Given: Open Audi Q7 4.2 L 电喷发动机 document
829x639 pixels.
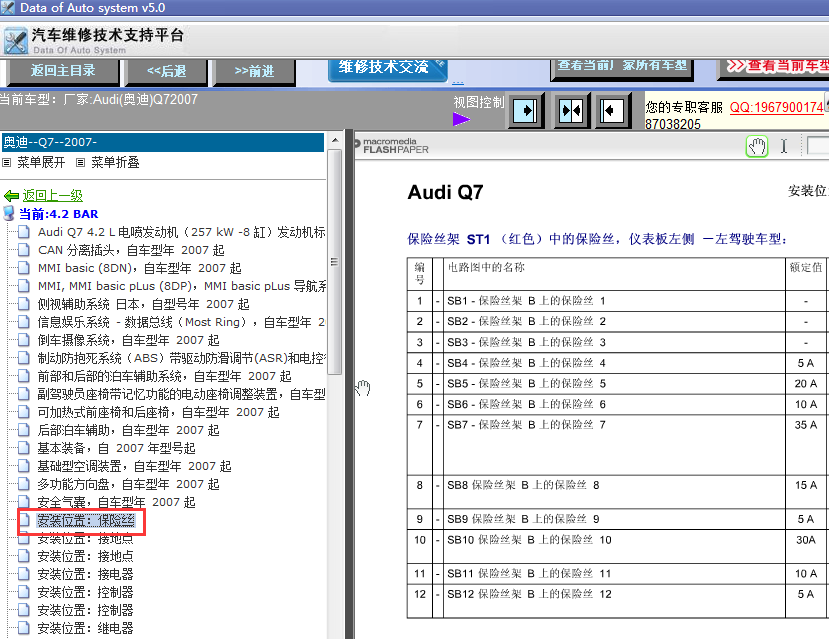Looking at the screenshot, I should [181, 232].
